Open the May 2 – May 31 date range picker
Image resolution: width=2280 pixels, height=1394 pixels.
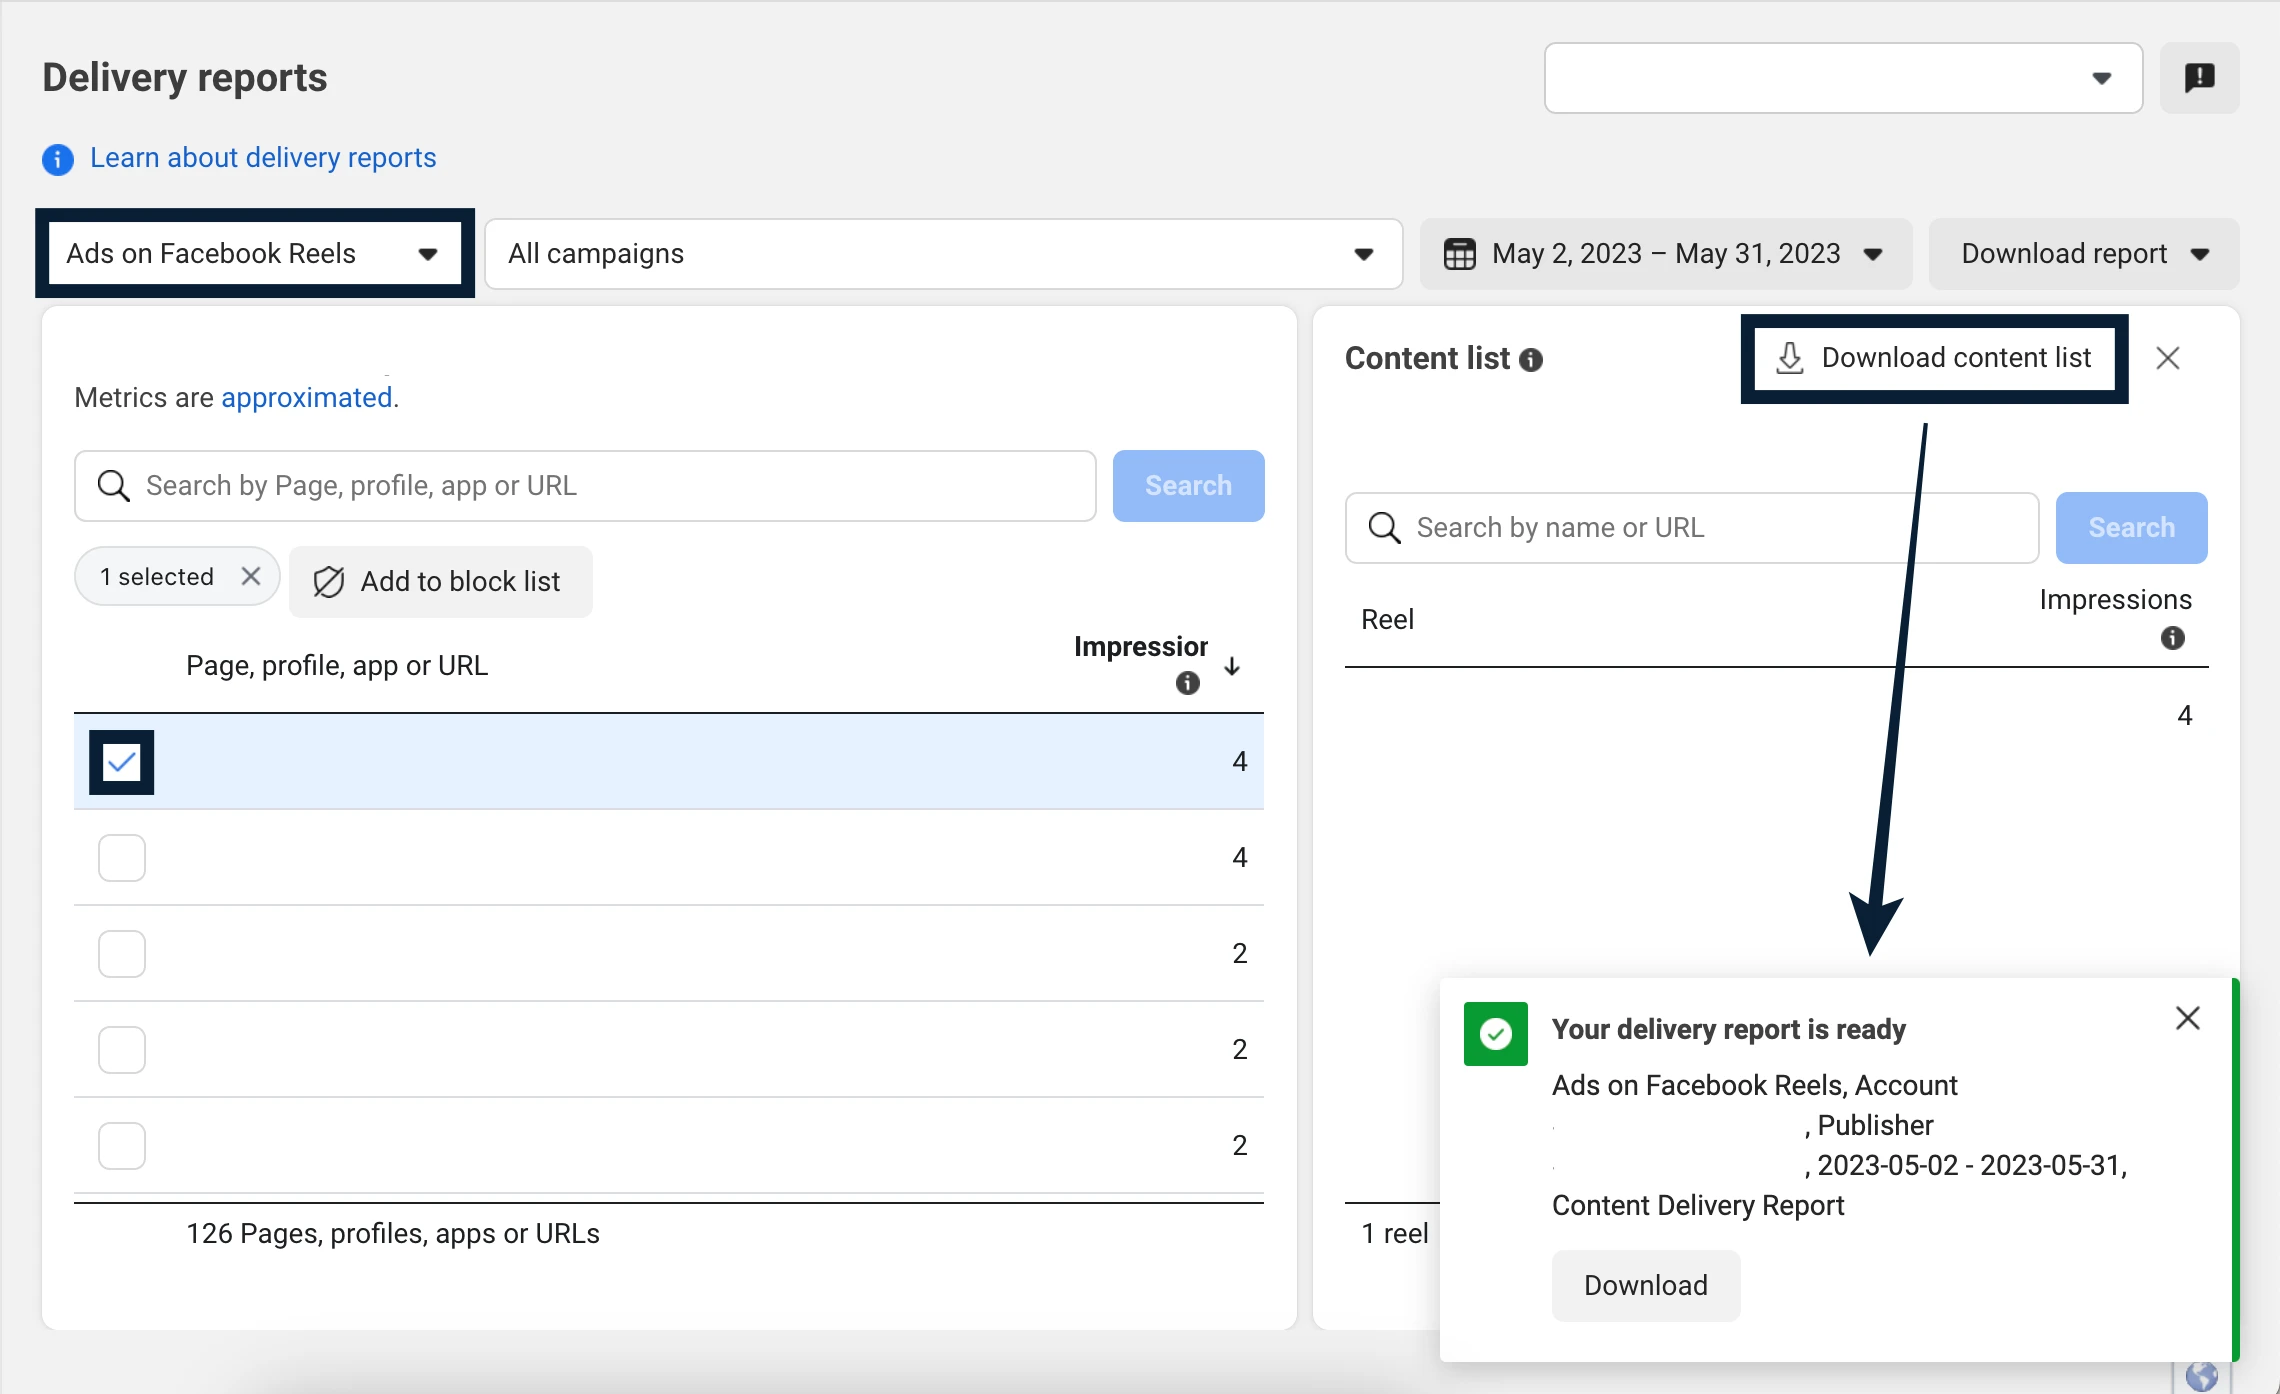(1665, 254)
